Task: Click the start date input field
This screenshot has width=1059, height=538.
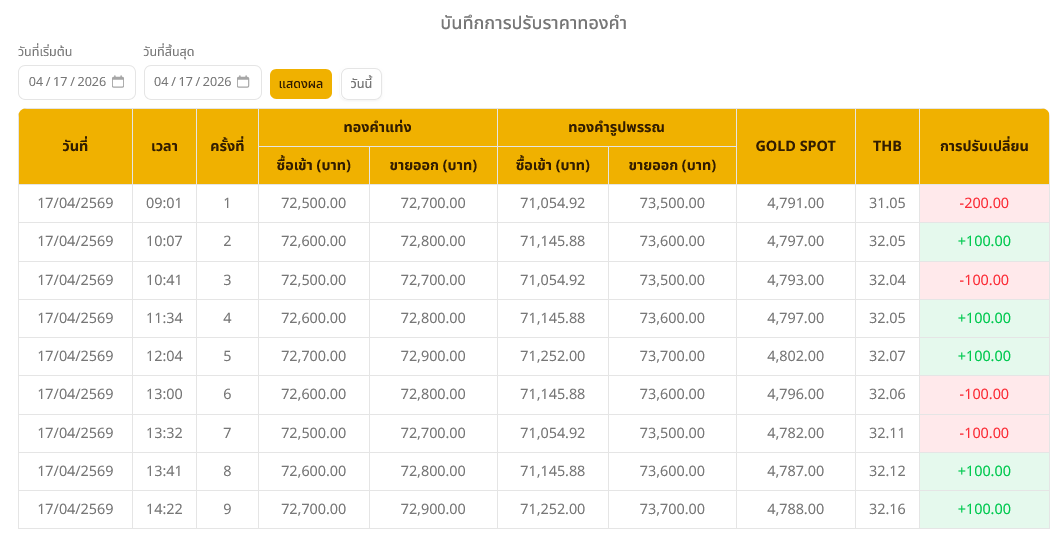Action: (67, 82)
